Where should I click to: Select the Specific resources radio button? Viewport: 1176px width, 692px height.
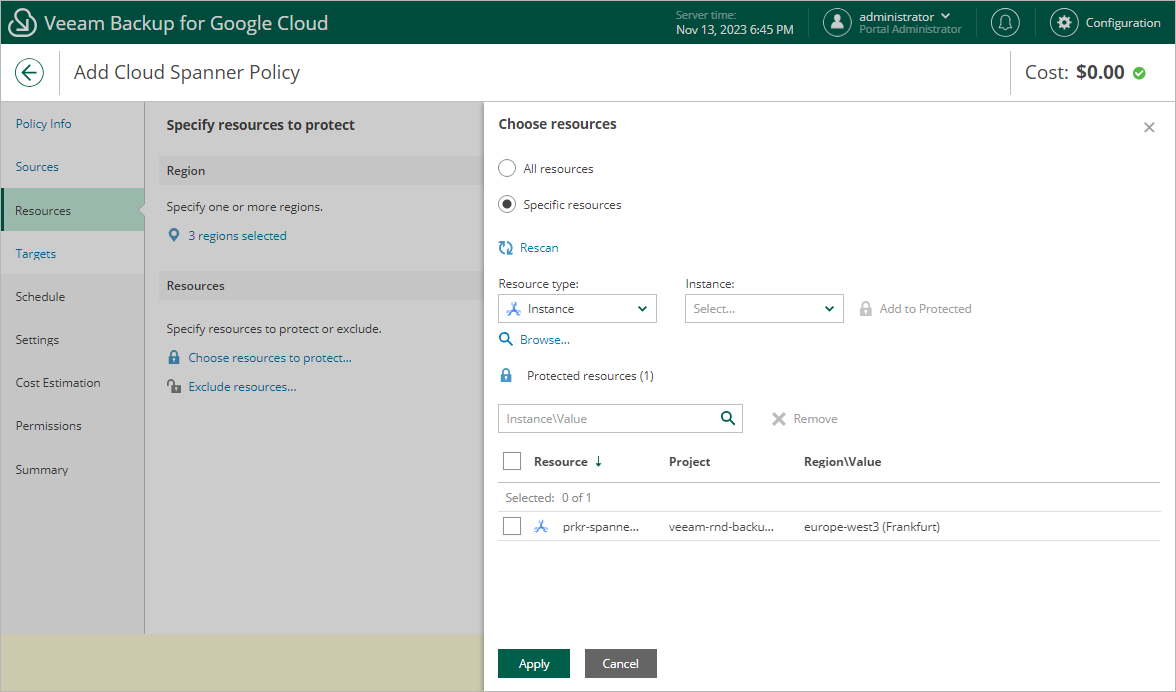click(x=507, y=205)
